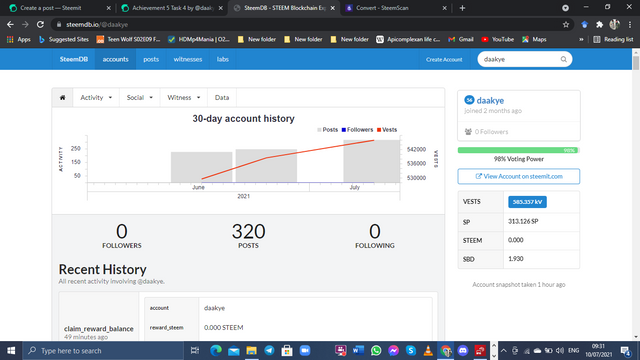Go to the home tab icon

(62, 98)
